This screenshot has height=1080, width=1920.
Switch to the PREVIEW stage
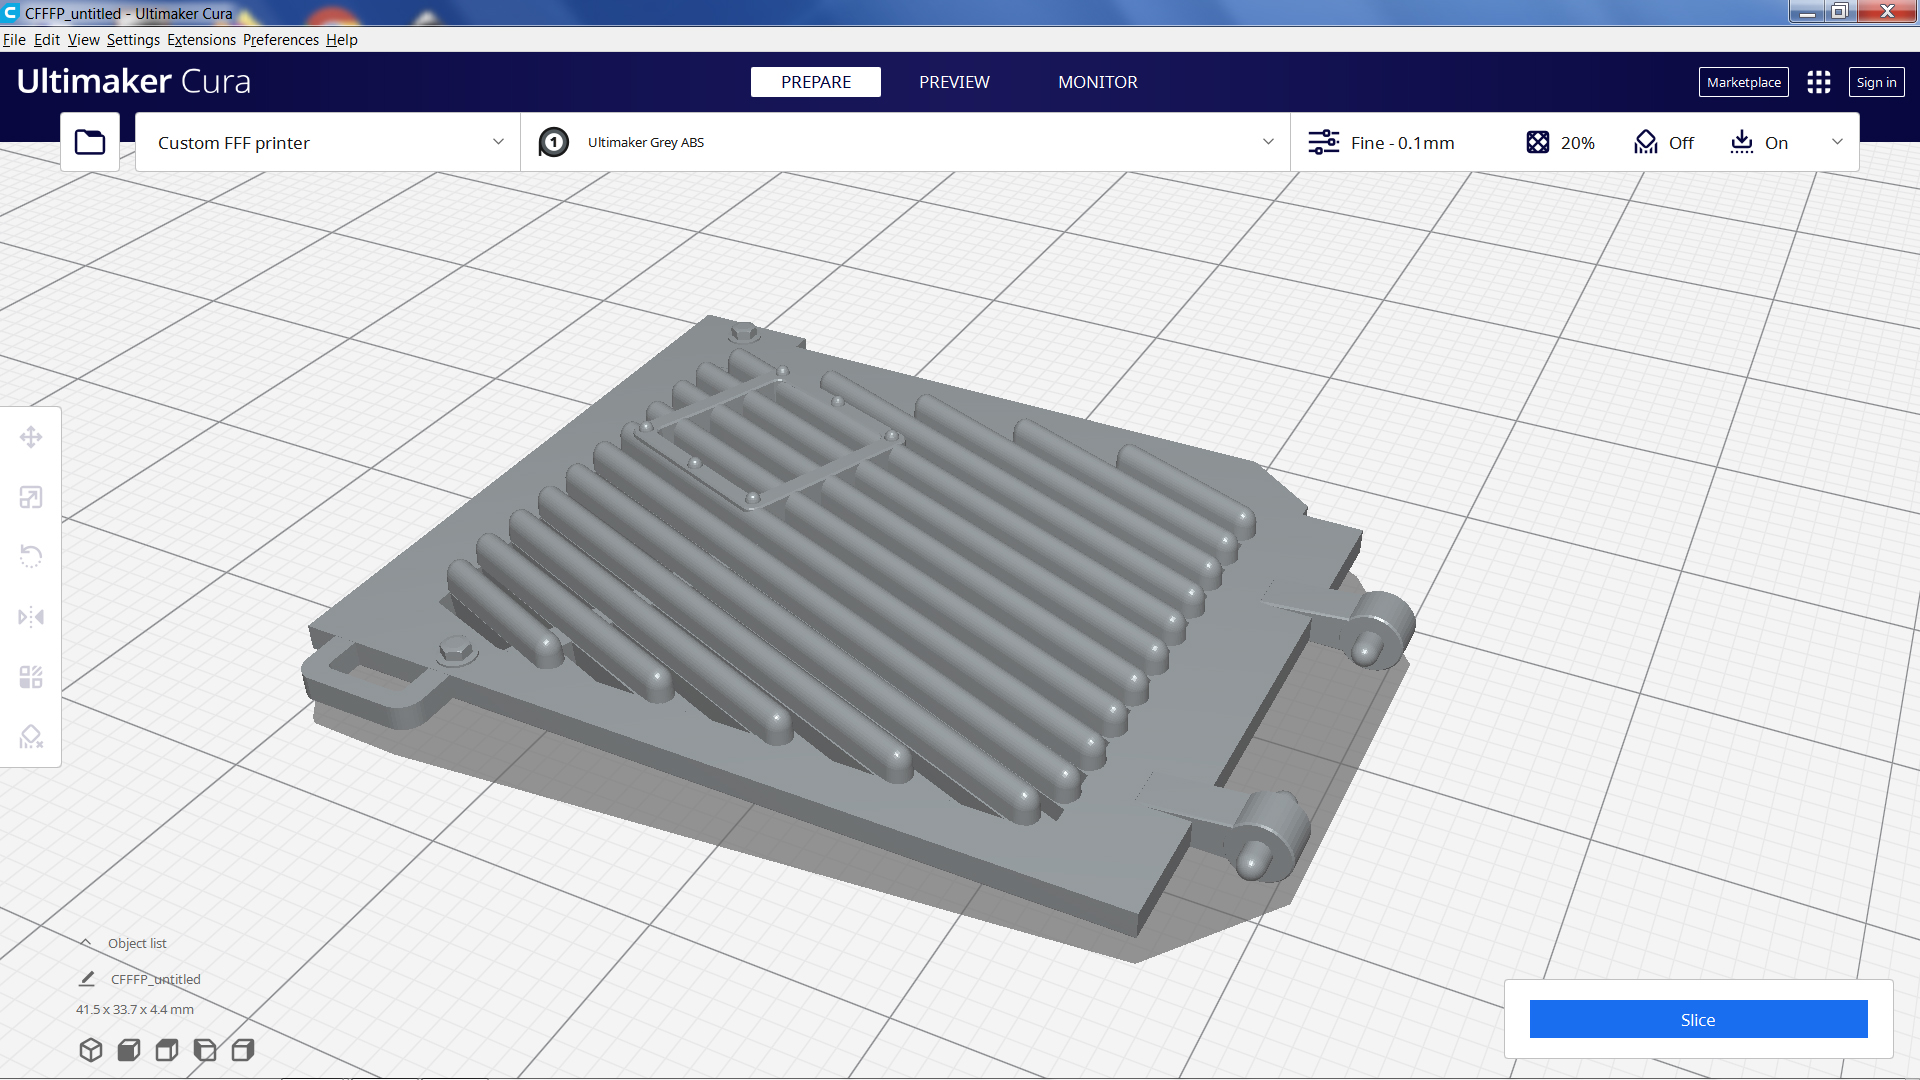(954, 82)
